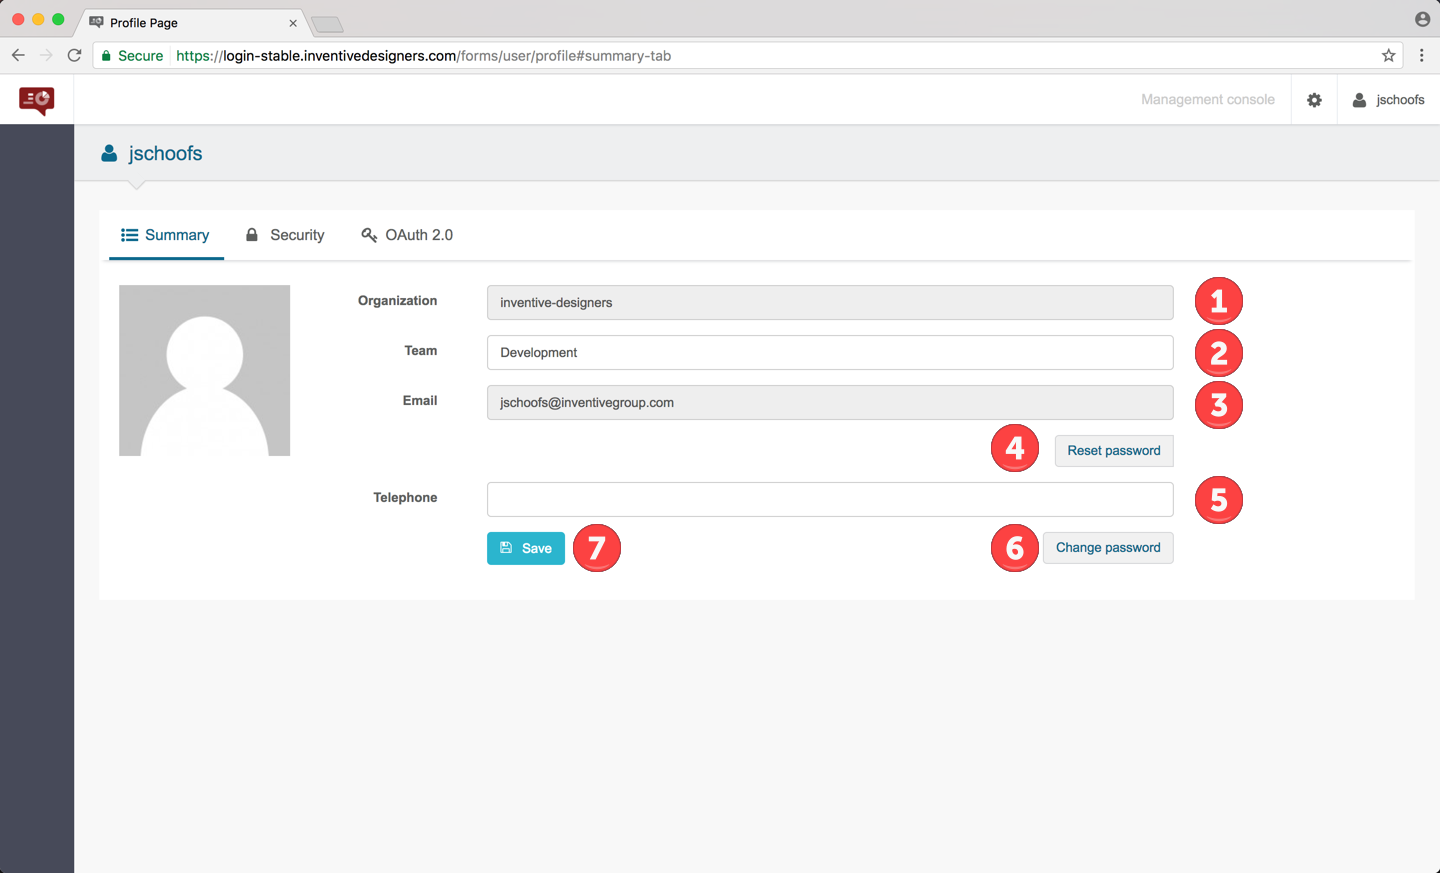Close the Profile Page browser tab
The height and width of the screenshot is (873, 1440).
pos(293,23)
